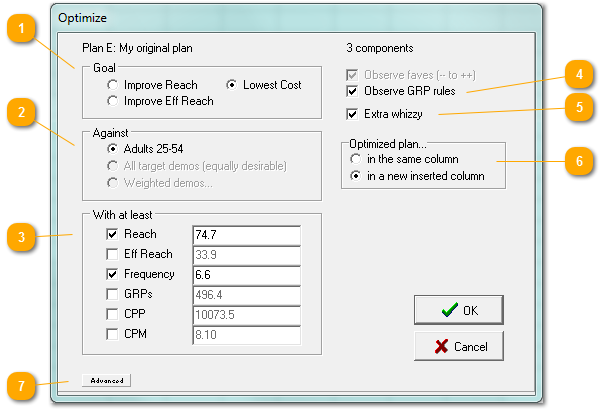Click the Plan E: My original plan text

pyautogui.click(x=137, y=48)
